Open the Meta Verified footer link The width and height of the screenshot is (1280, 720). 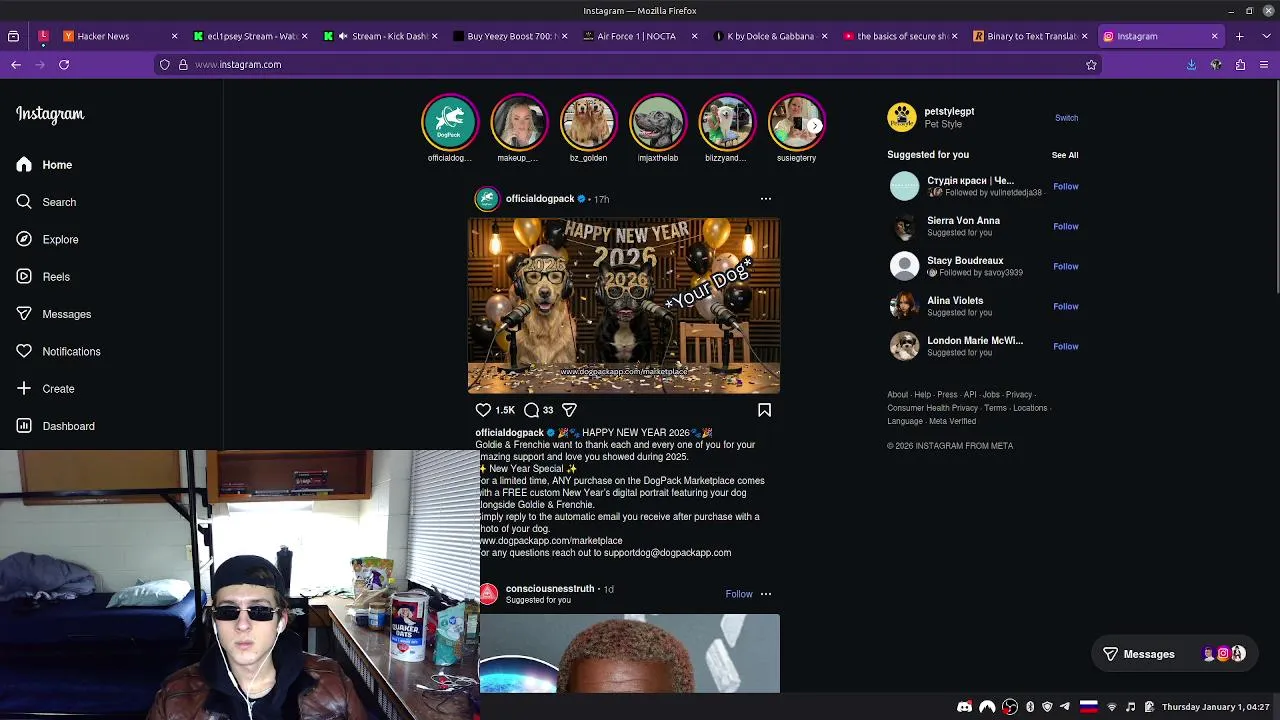point(952,421)
